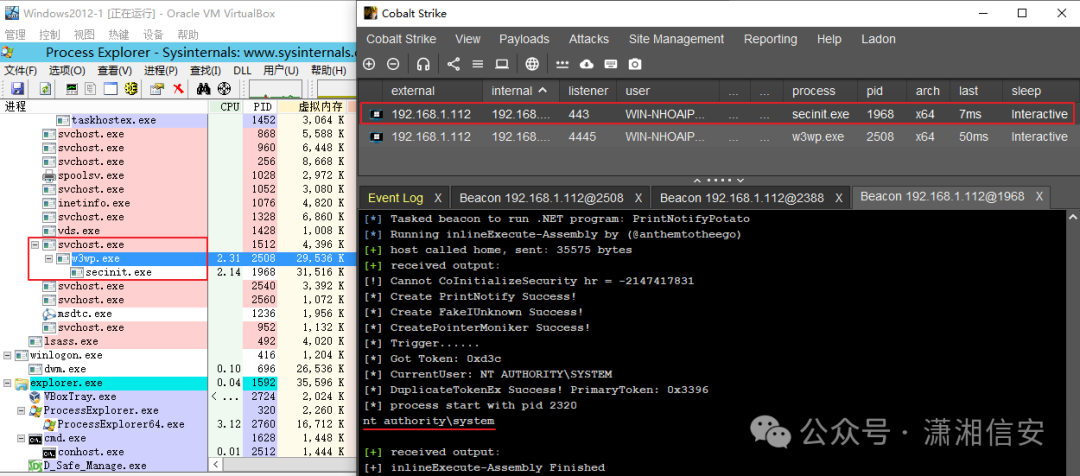Screen dimensions: 1080x476
Task: Collapse the svchost.exe tree node with PID 1512
Action: 35,245
